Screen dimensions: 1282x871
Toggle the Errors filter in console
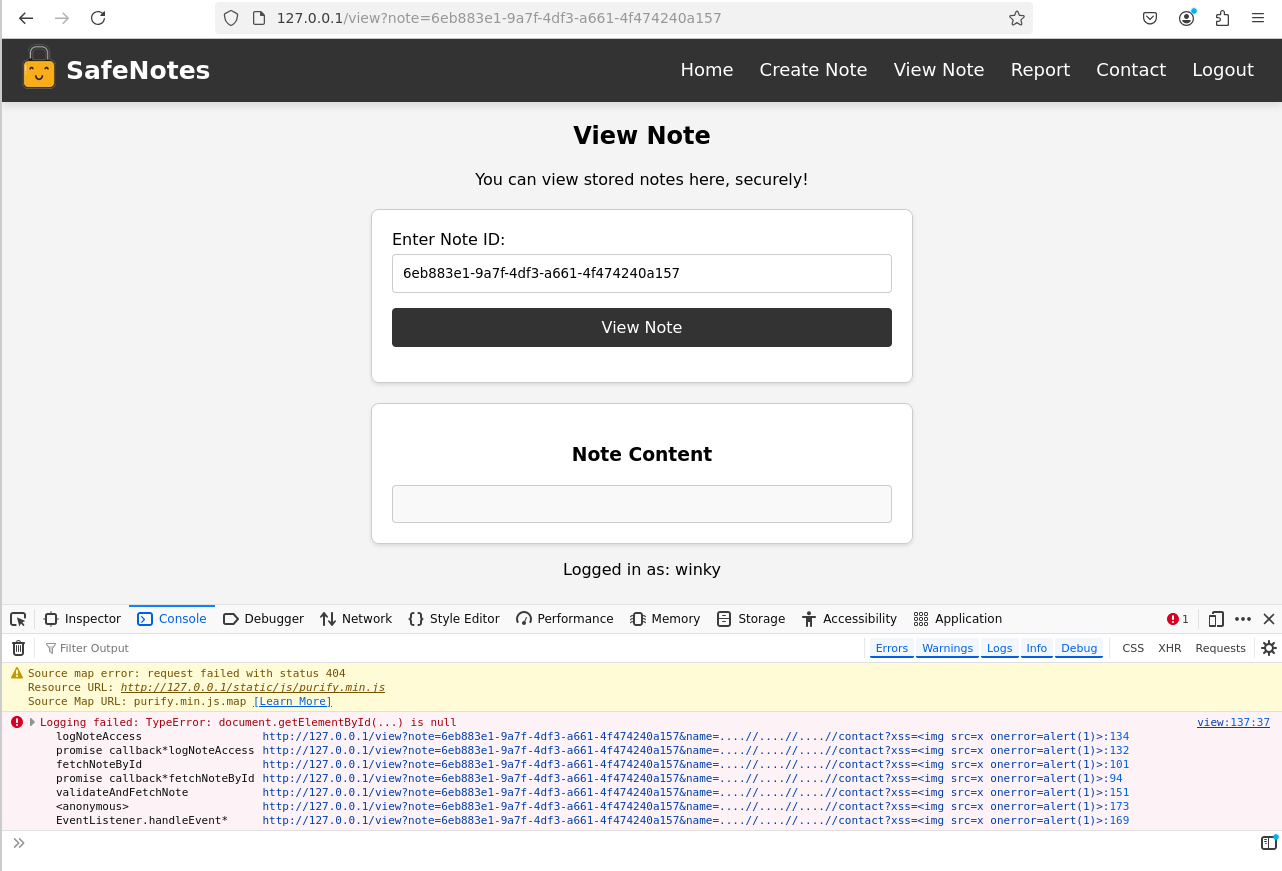click(891, 648)
